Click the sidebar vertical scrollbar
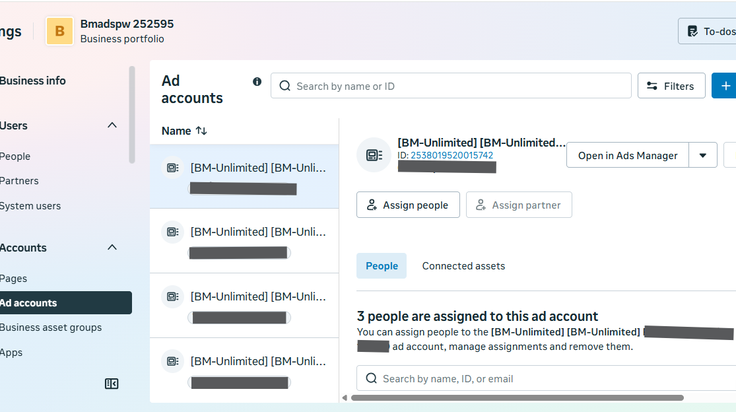This screenshot has width=736, height=412. tap(132, 114)
